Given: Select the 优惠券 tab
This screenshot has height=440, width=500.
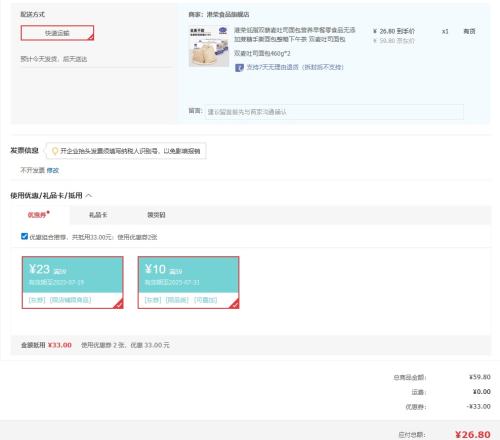Looking at the screenshot, I should point(38,214).
